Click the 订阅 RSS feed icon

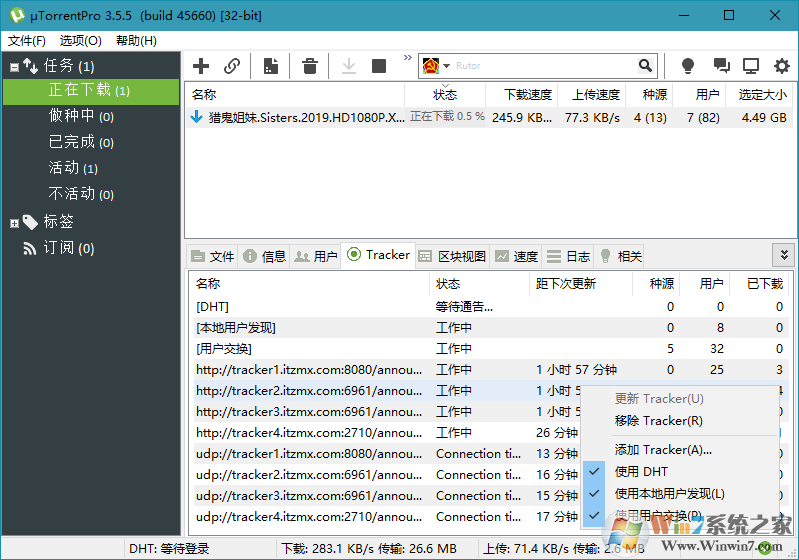click(x=30, y=248)
